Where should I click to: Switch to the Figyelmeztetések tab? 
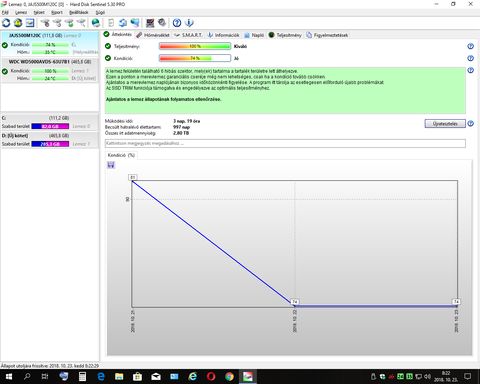click(x=327, y=35)
